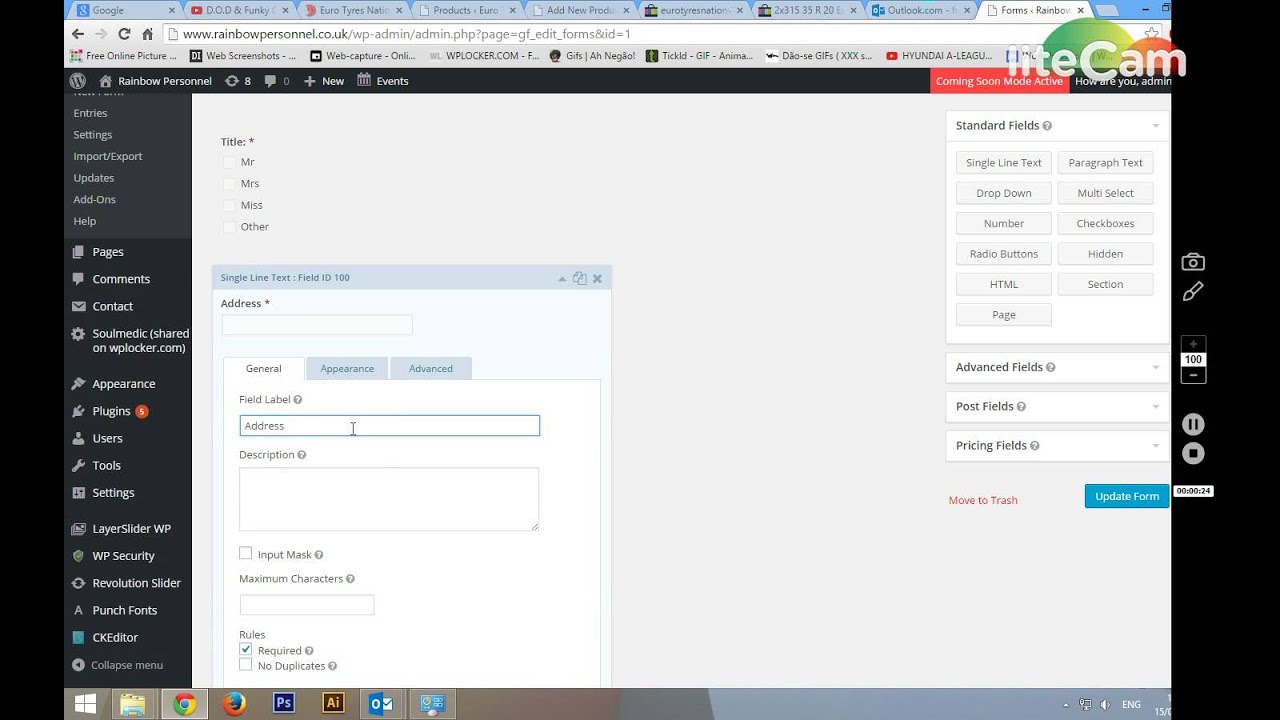This screenshot has width=1280, height=720.
Task: Increase liteCam zoom with plus button
Action: pyautogui.click(x=1193, y=344)
